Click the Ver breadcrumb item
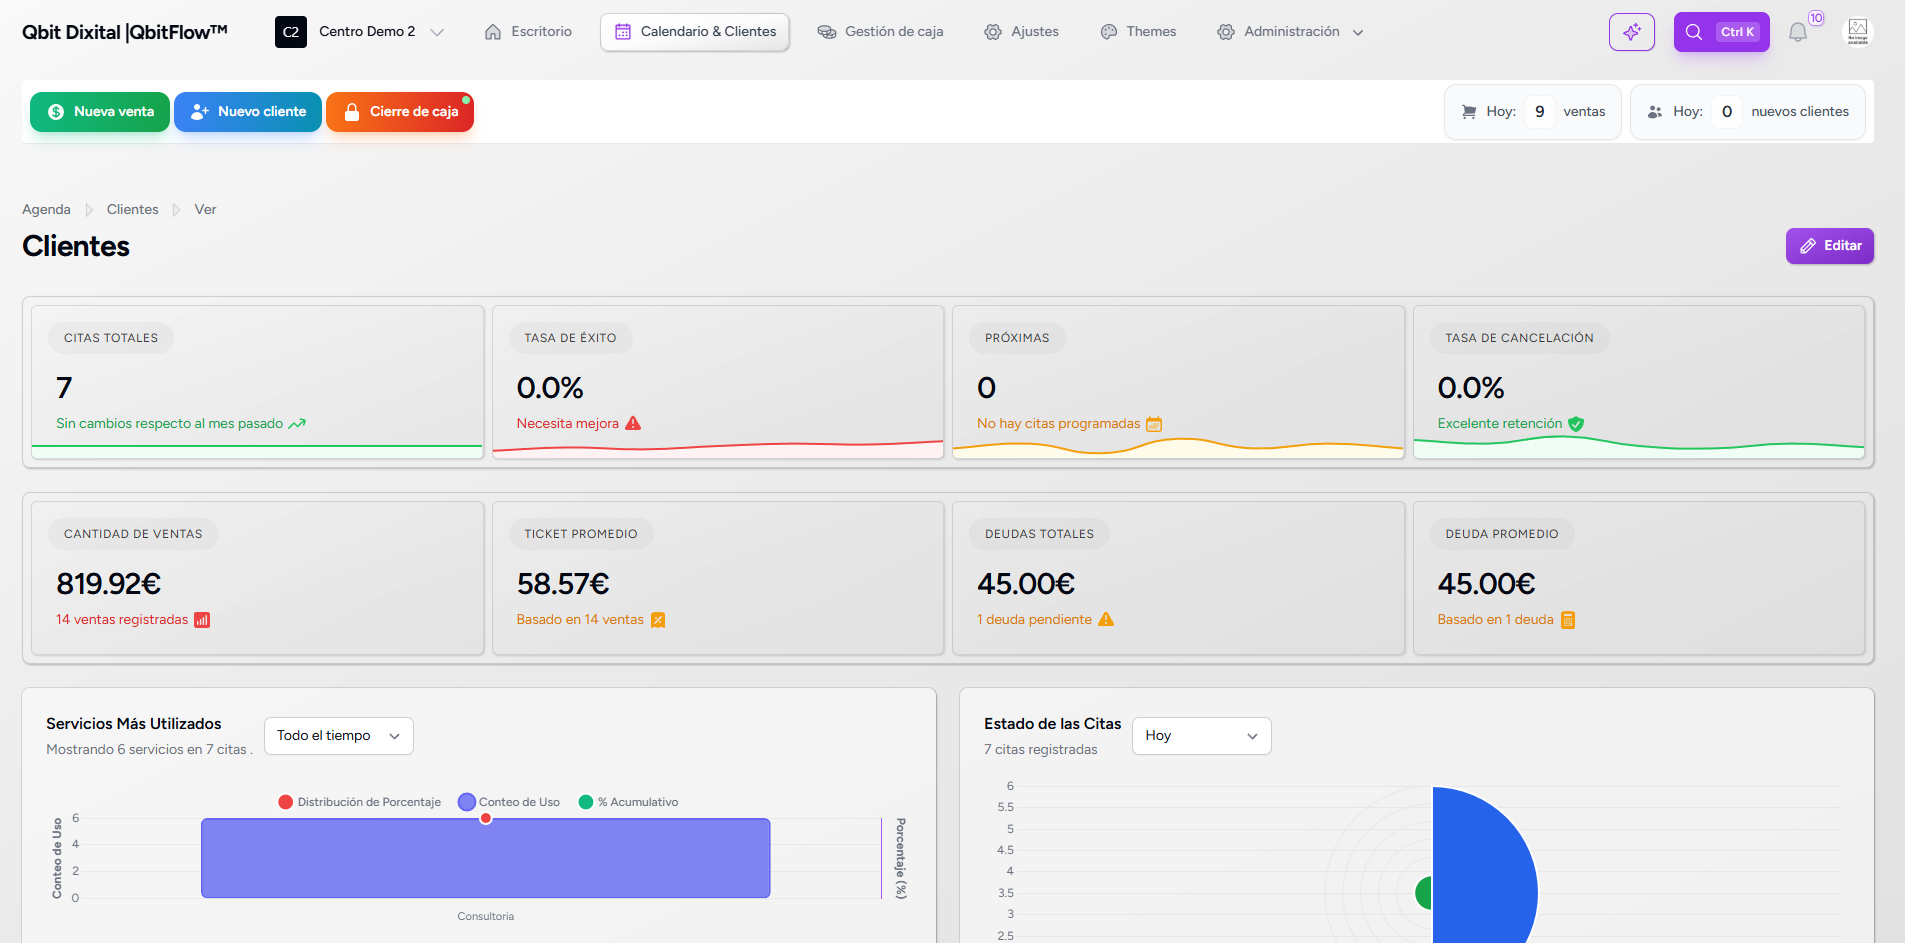 pyautogui.click(x=205, y=210)
